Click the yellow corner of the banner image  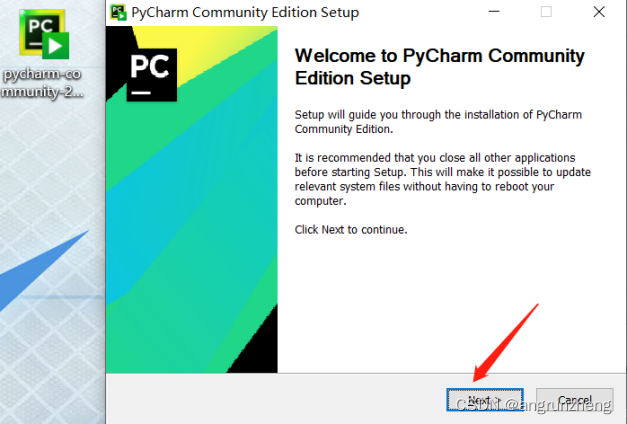pyautogui.click(x=208, y=50)
